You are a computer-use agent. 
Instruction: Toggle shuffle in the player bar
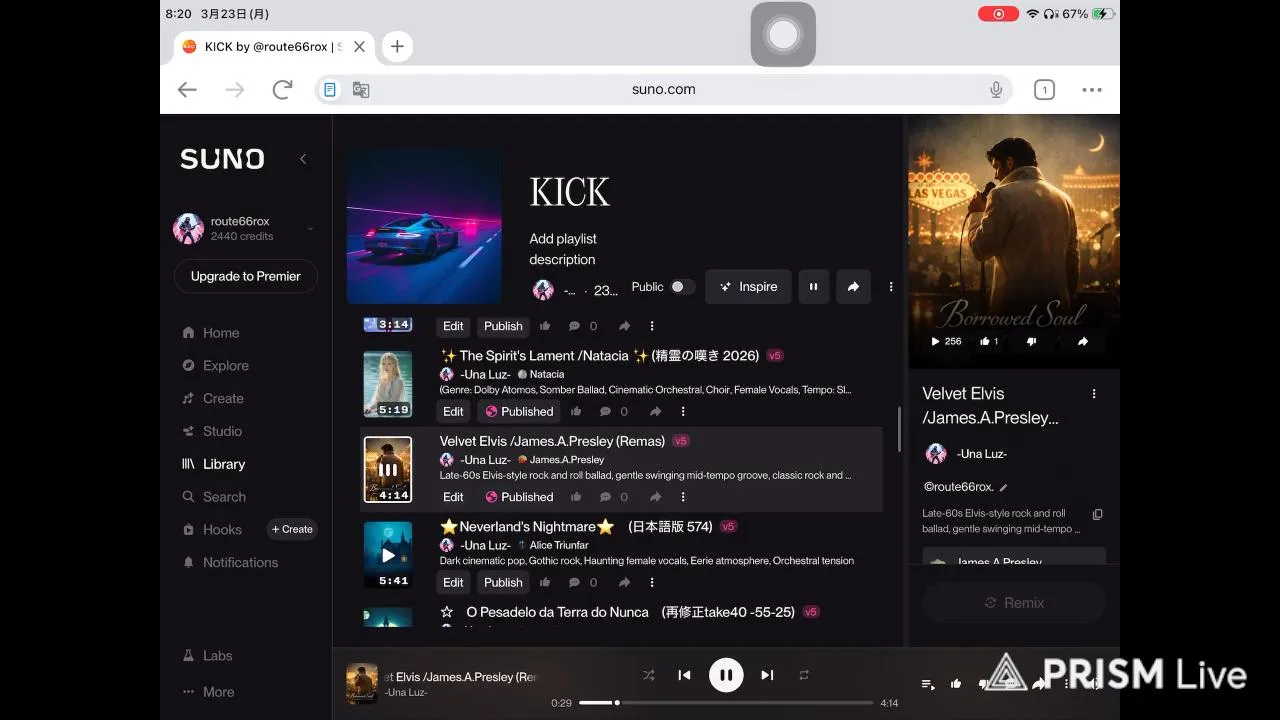649,675
